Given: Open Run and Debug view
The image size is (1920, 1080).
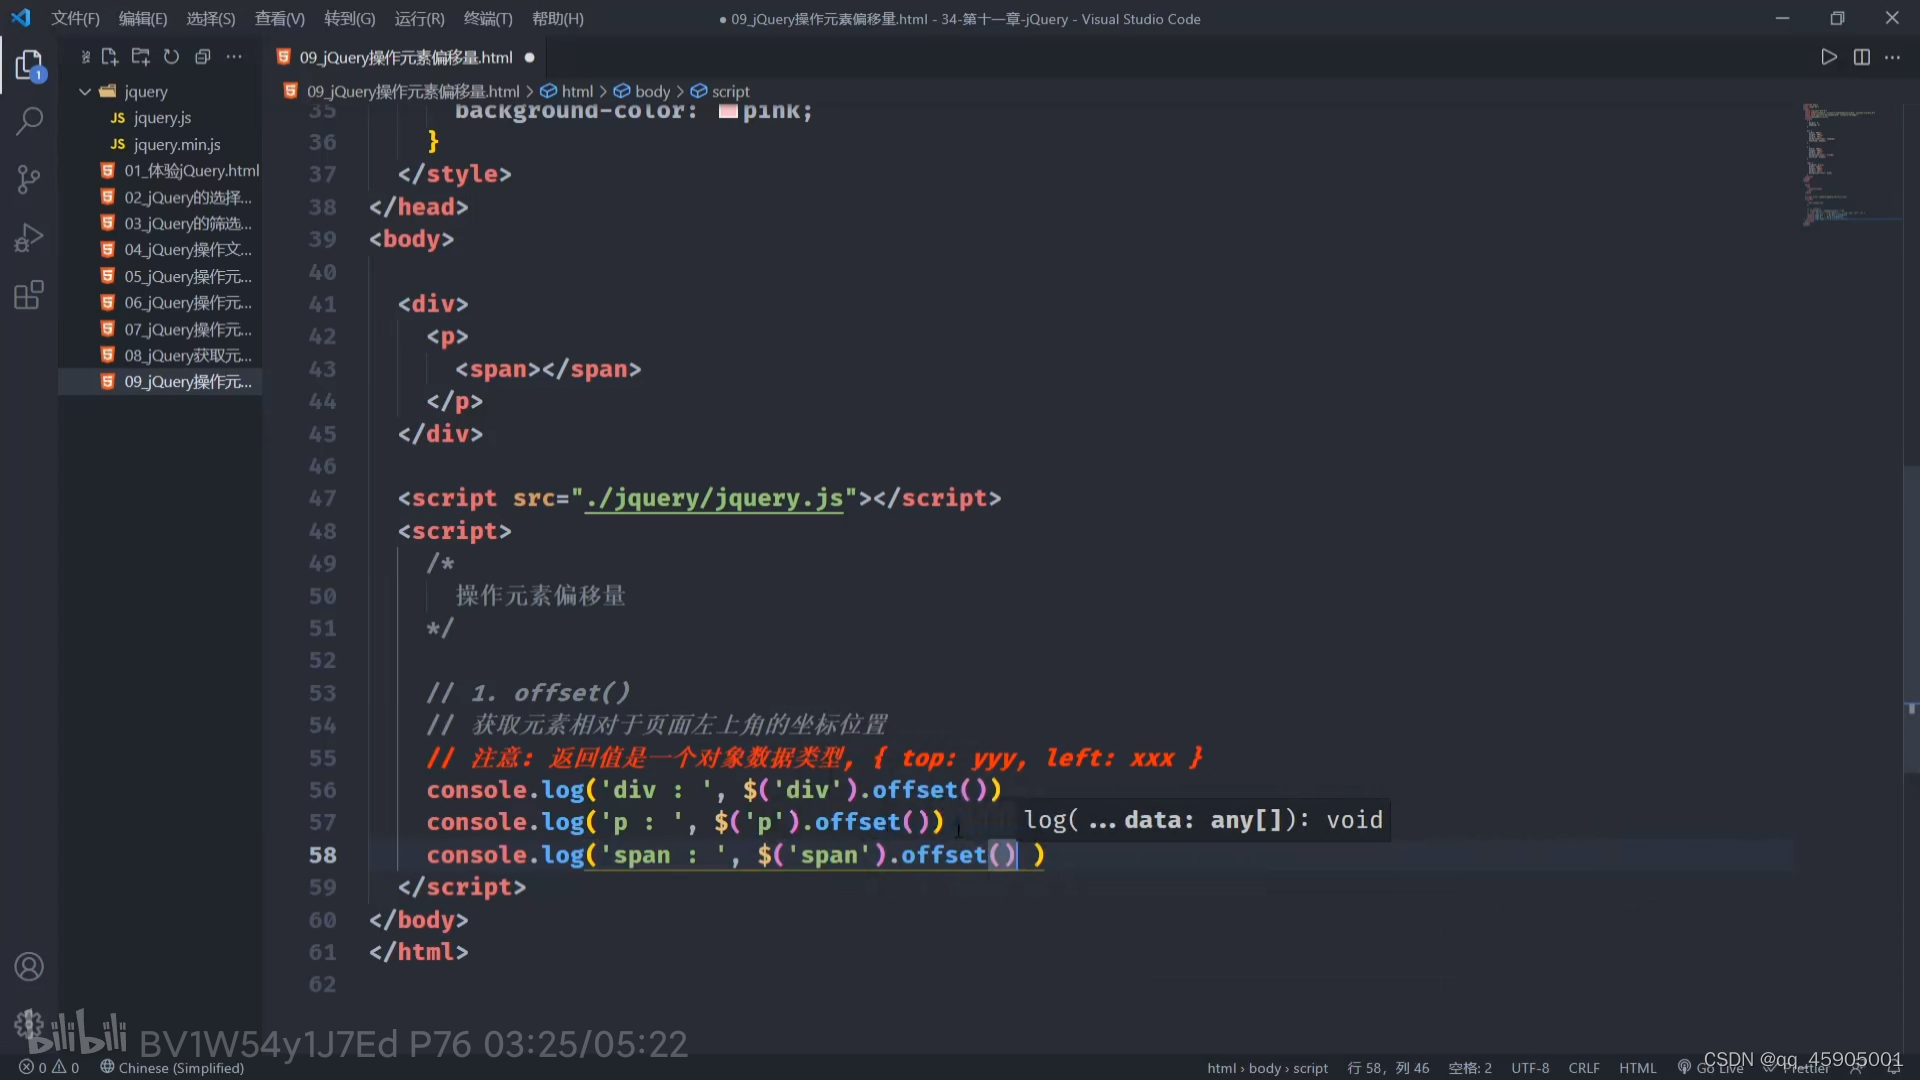Looking at the screenshot, I should click(x=29, y=238).
